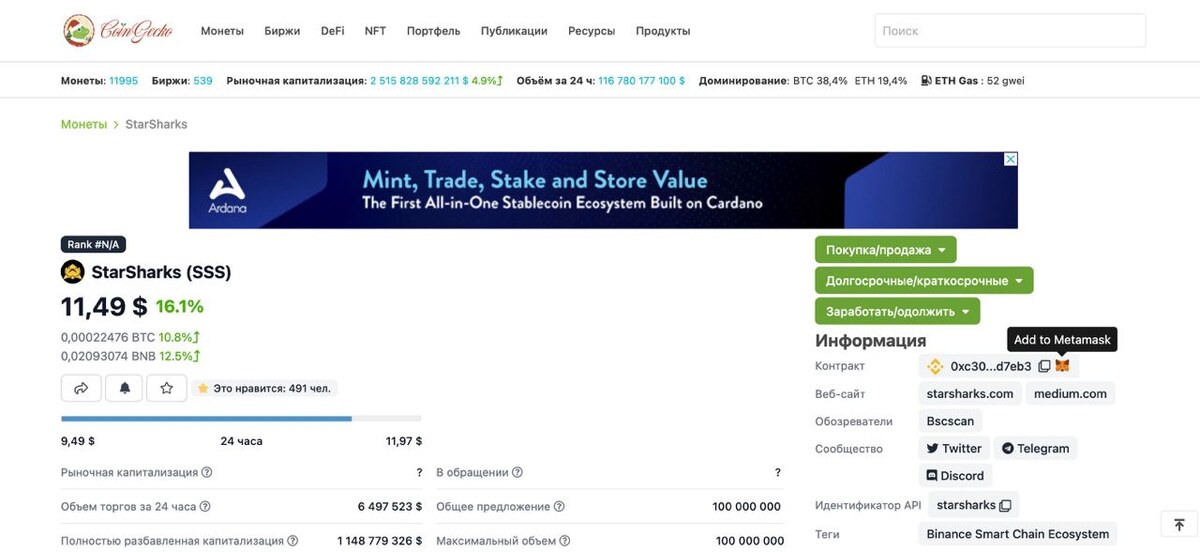Click the Поиск search field
This screenshot has height=552, width=1200.
click(x=1010, y=31)
